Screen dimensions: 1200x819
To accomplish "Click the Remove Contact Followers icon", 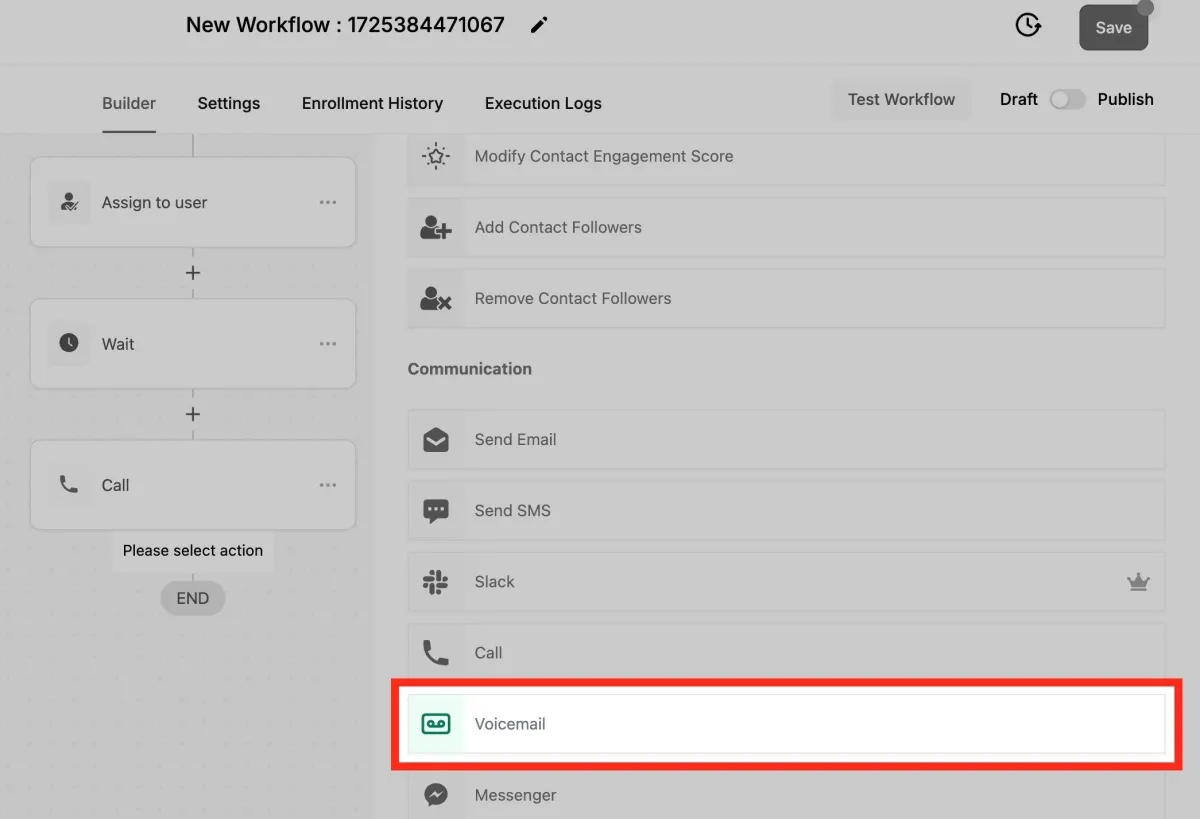I will point(436,299).
